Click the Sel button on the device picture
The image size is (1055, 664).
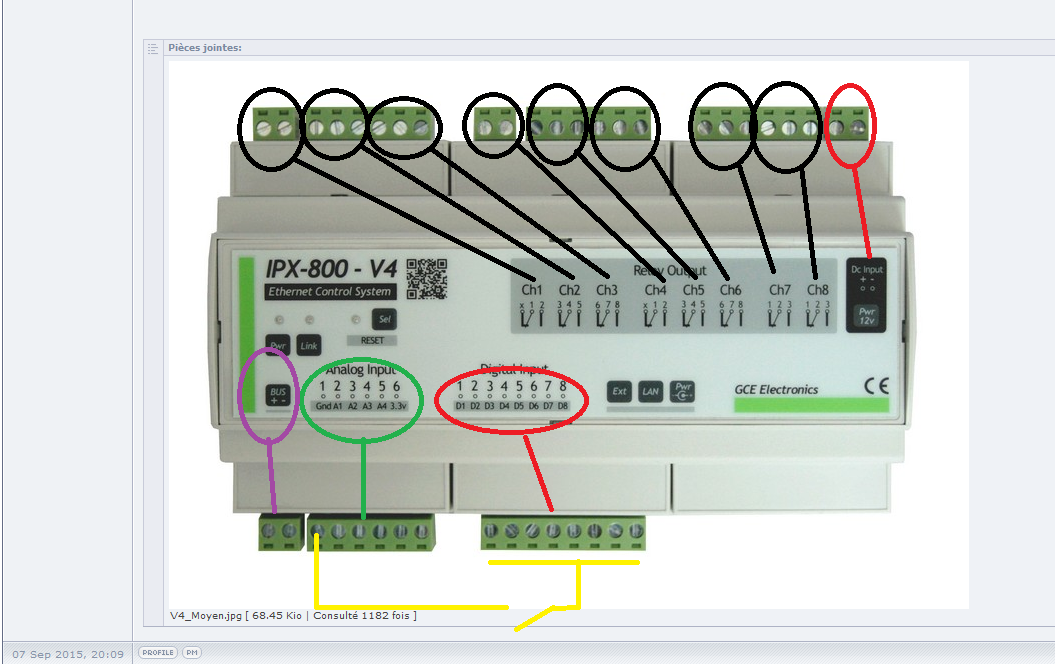click(384, 319)
